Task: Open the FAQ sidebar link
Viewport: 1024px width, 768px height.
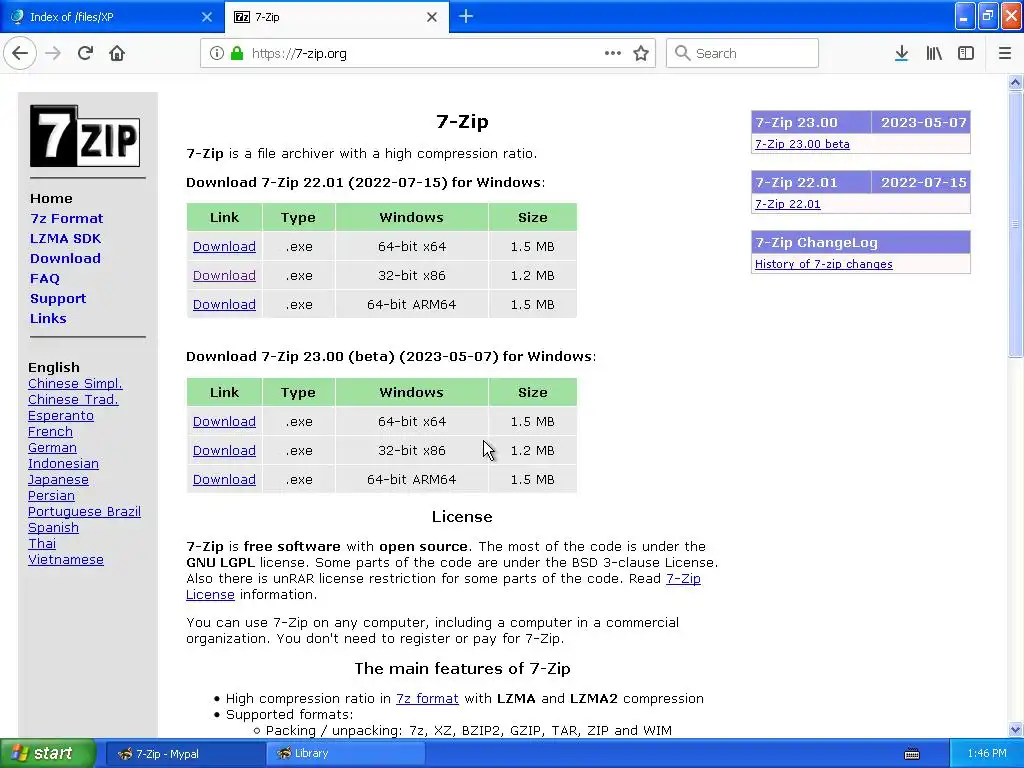Action: [44, 279]
